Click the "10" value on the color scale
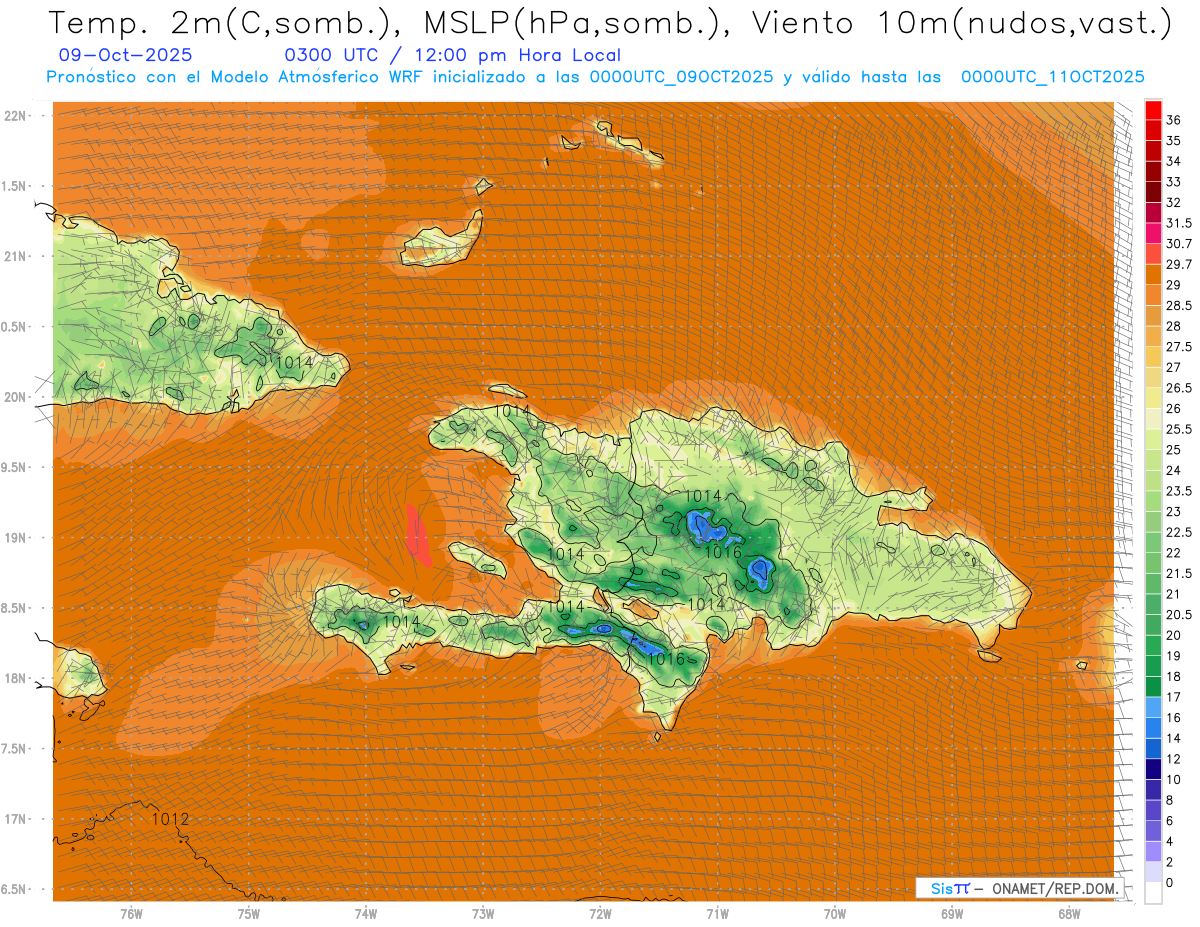Screen dimensions: 1200x927 pos(1173,779)
